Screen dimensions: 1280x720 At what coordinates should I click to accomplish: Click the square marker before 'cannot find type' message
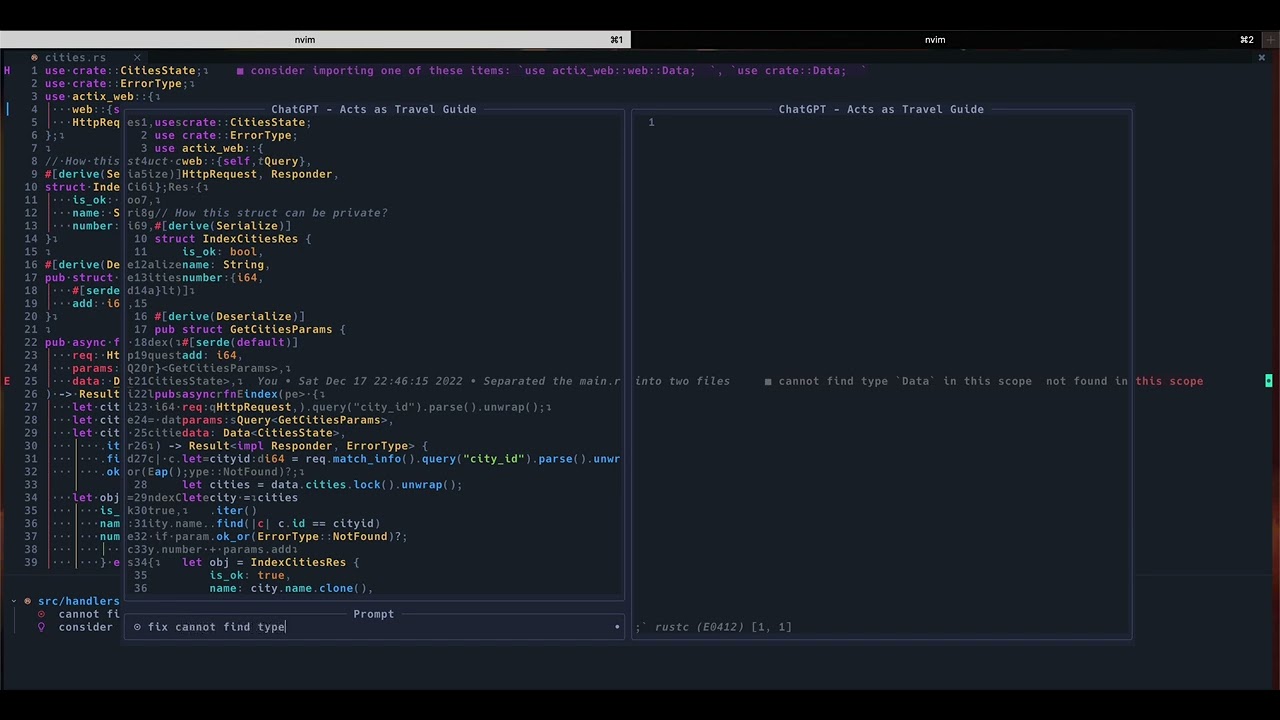[768, 381]
